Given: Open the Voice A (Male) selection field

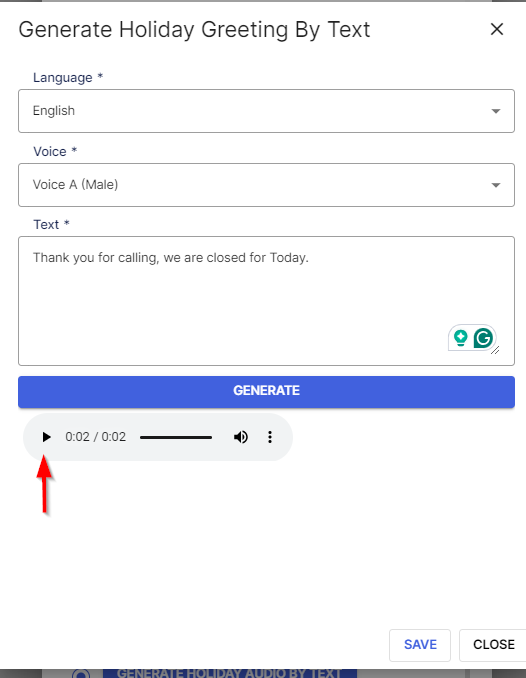Looking at the screenshot, I should (266, 185).
